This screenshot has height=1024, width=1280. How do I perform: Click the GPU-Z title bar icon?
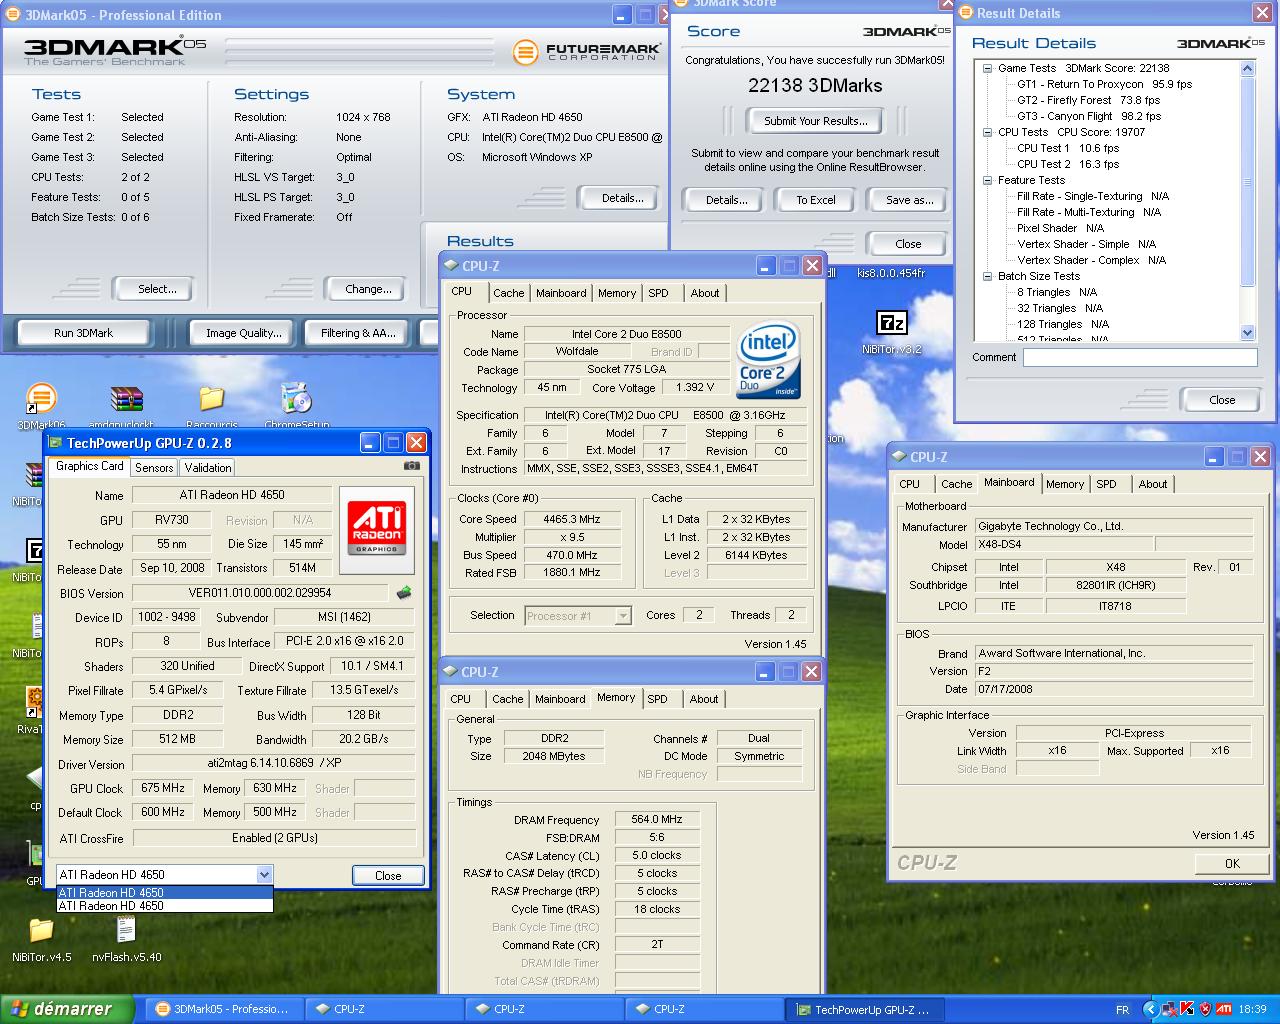pos(57,443)
